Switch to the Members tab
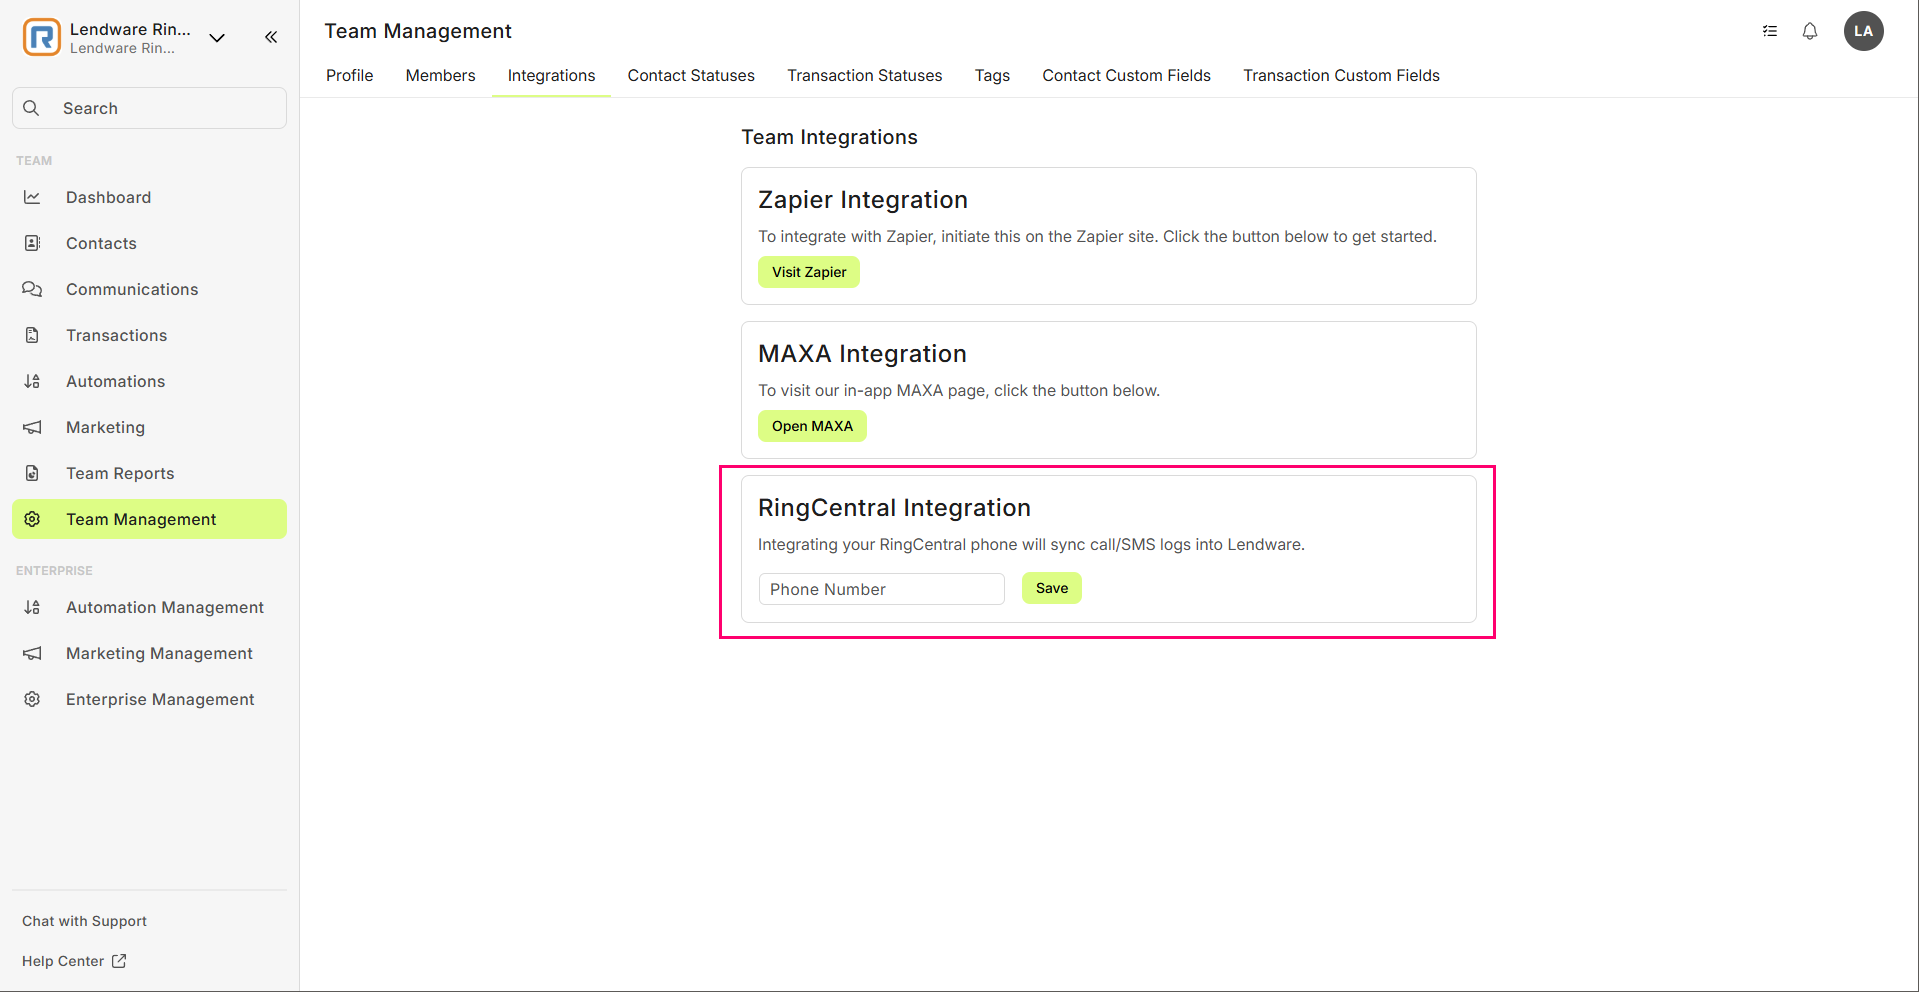1919x992 pixels. point(440,75)
